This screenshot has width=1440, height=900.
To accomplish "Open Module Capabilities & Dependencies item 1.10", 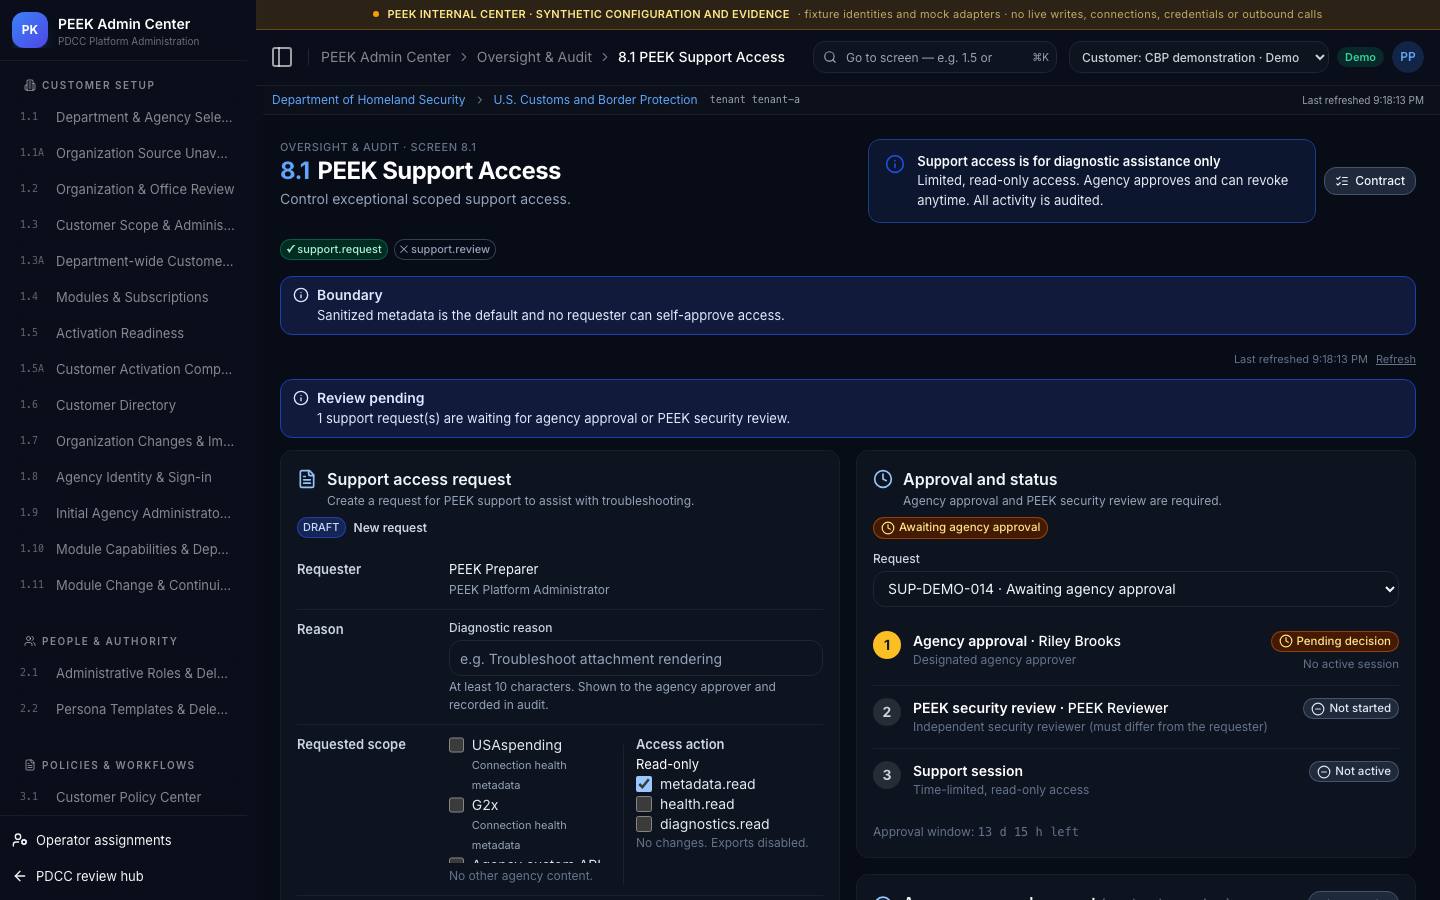I will pos(126,549).
